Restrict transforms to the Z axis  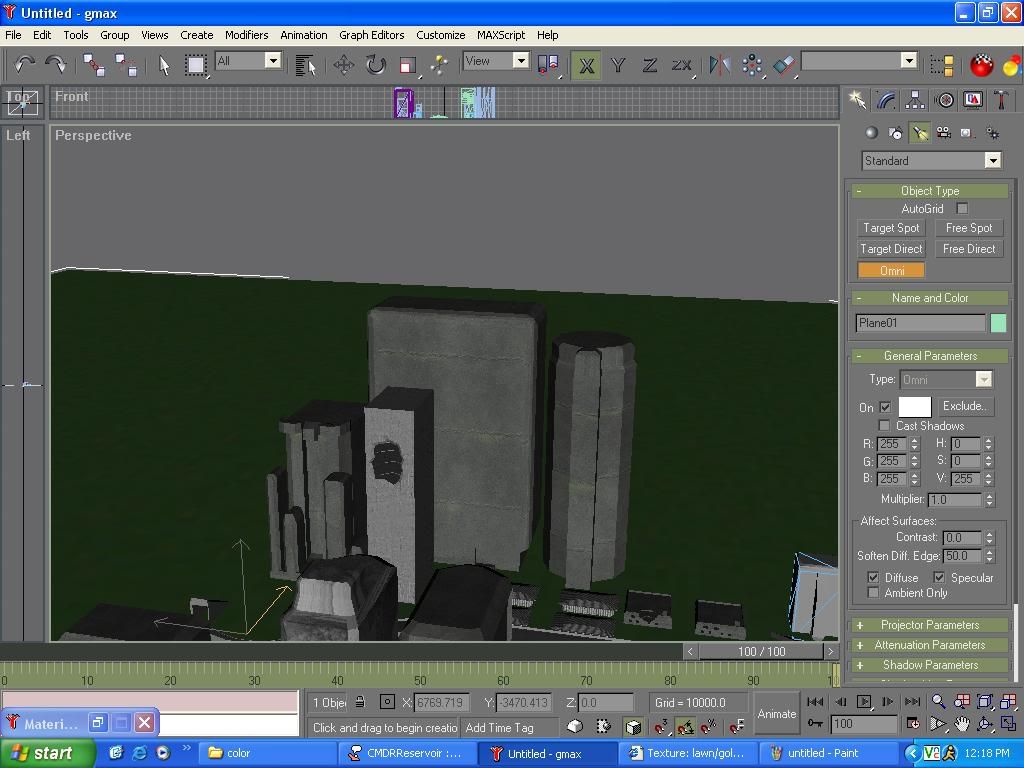[649, 65]
